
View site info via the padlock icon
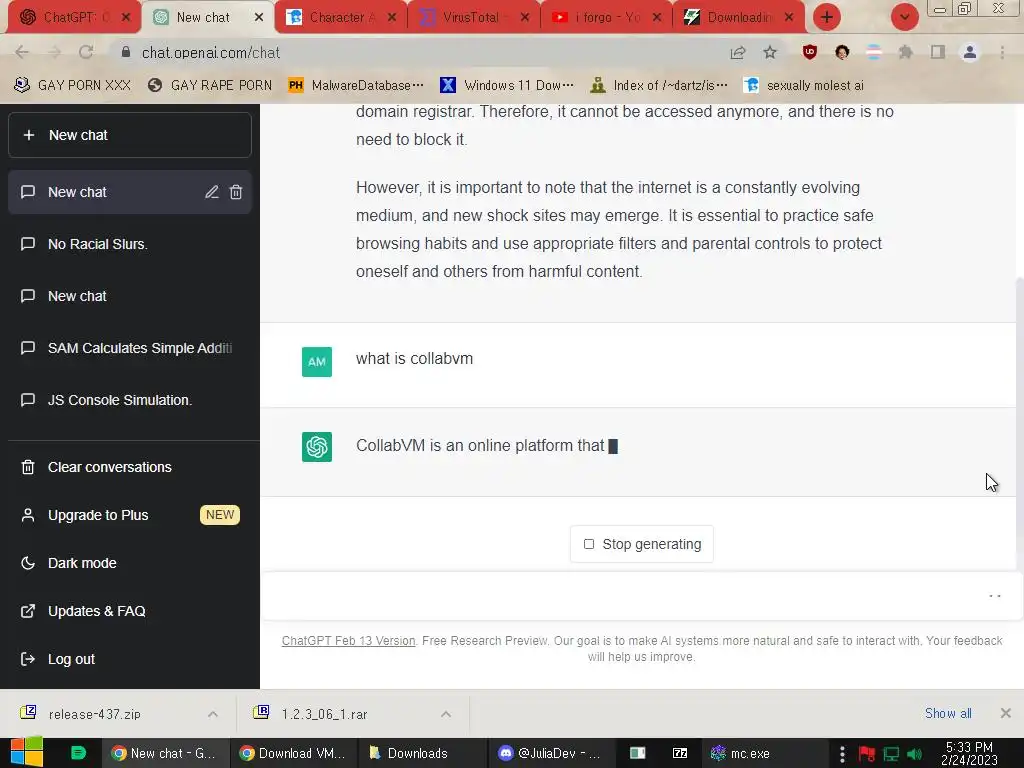[x=126, y=52]
